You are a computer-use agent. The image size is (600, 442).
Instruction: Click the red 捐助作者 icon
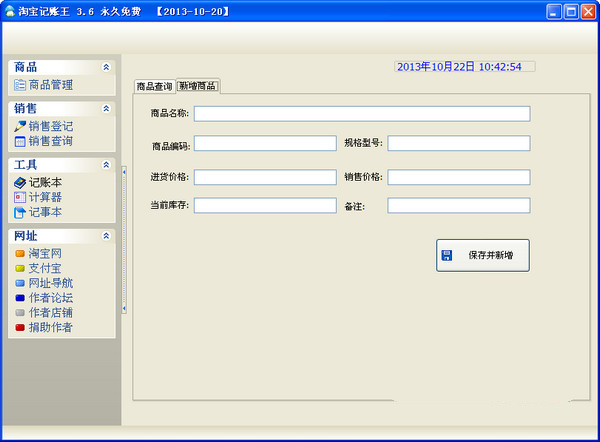20,328
